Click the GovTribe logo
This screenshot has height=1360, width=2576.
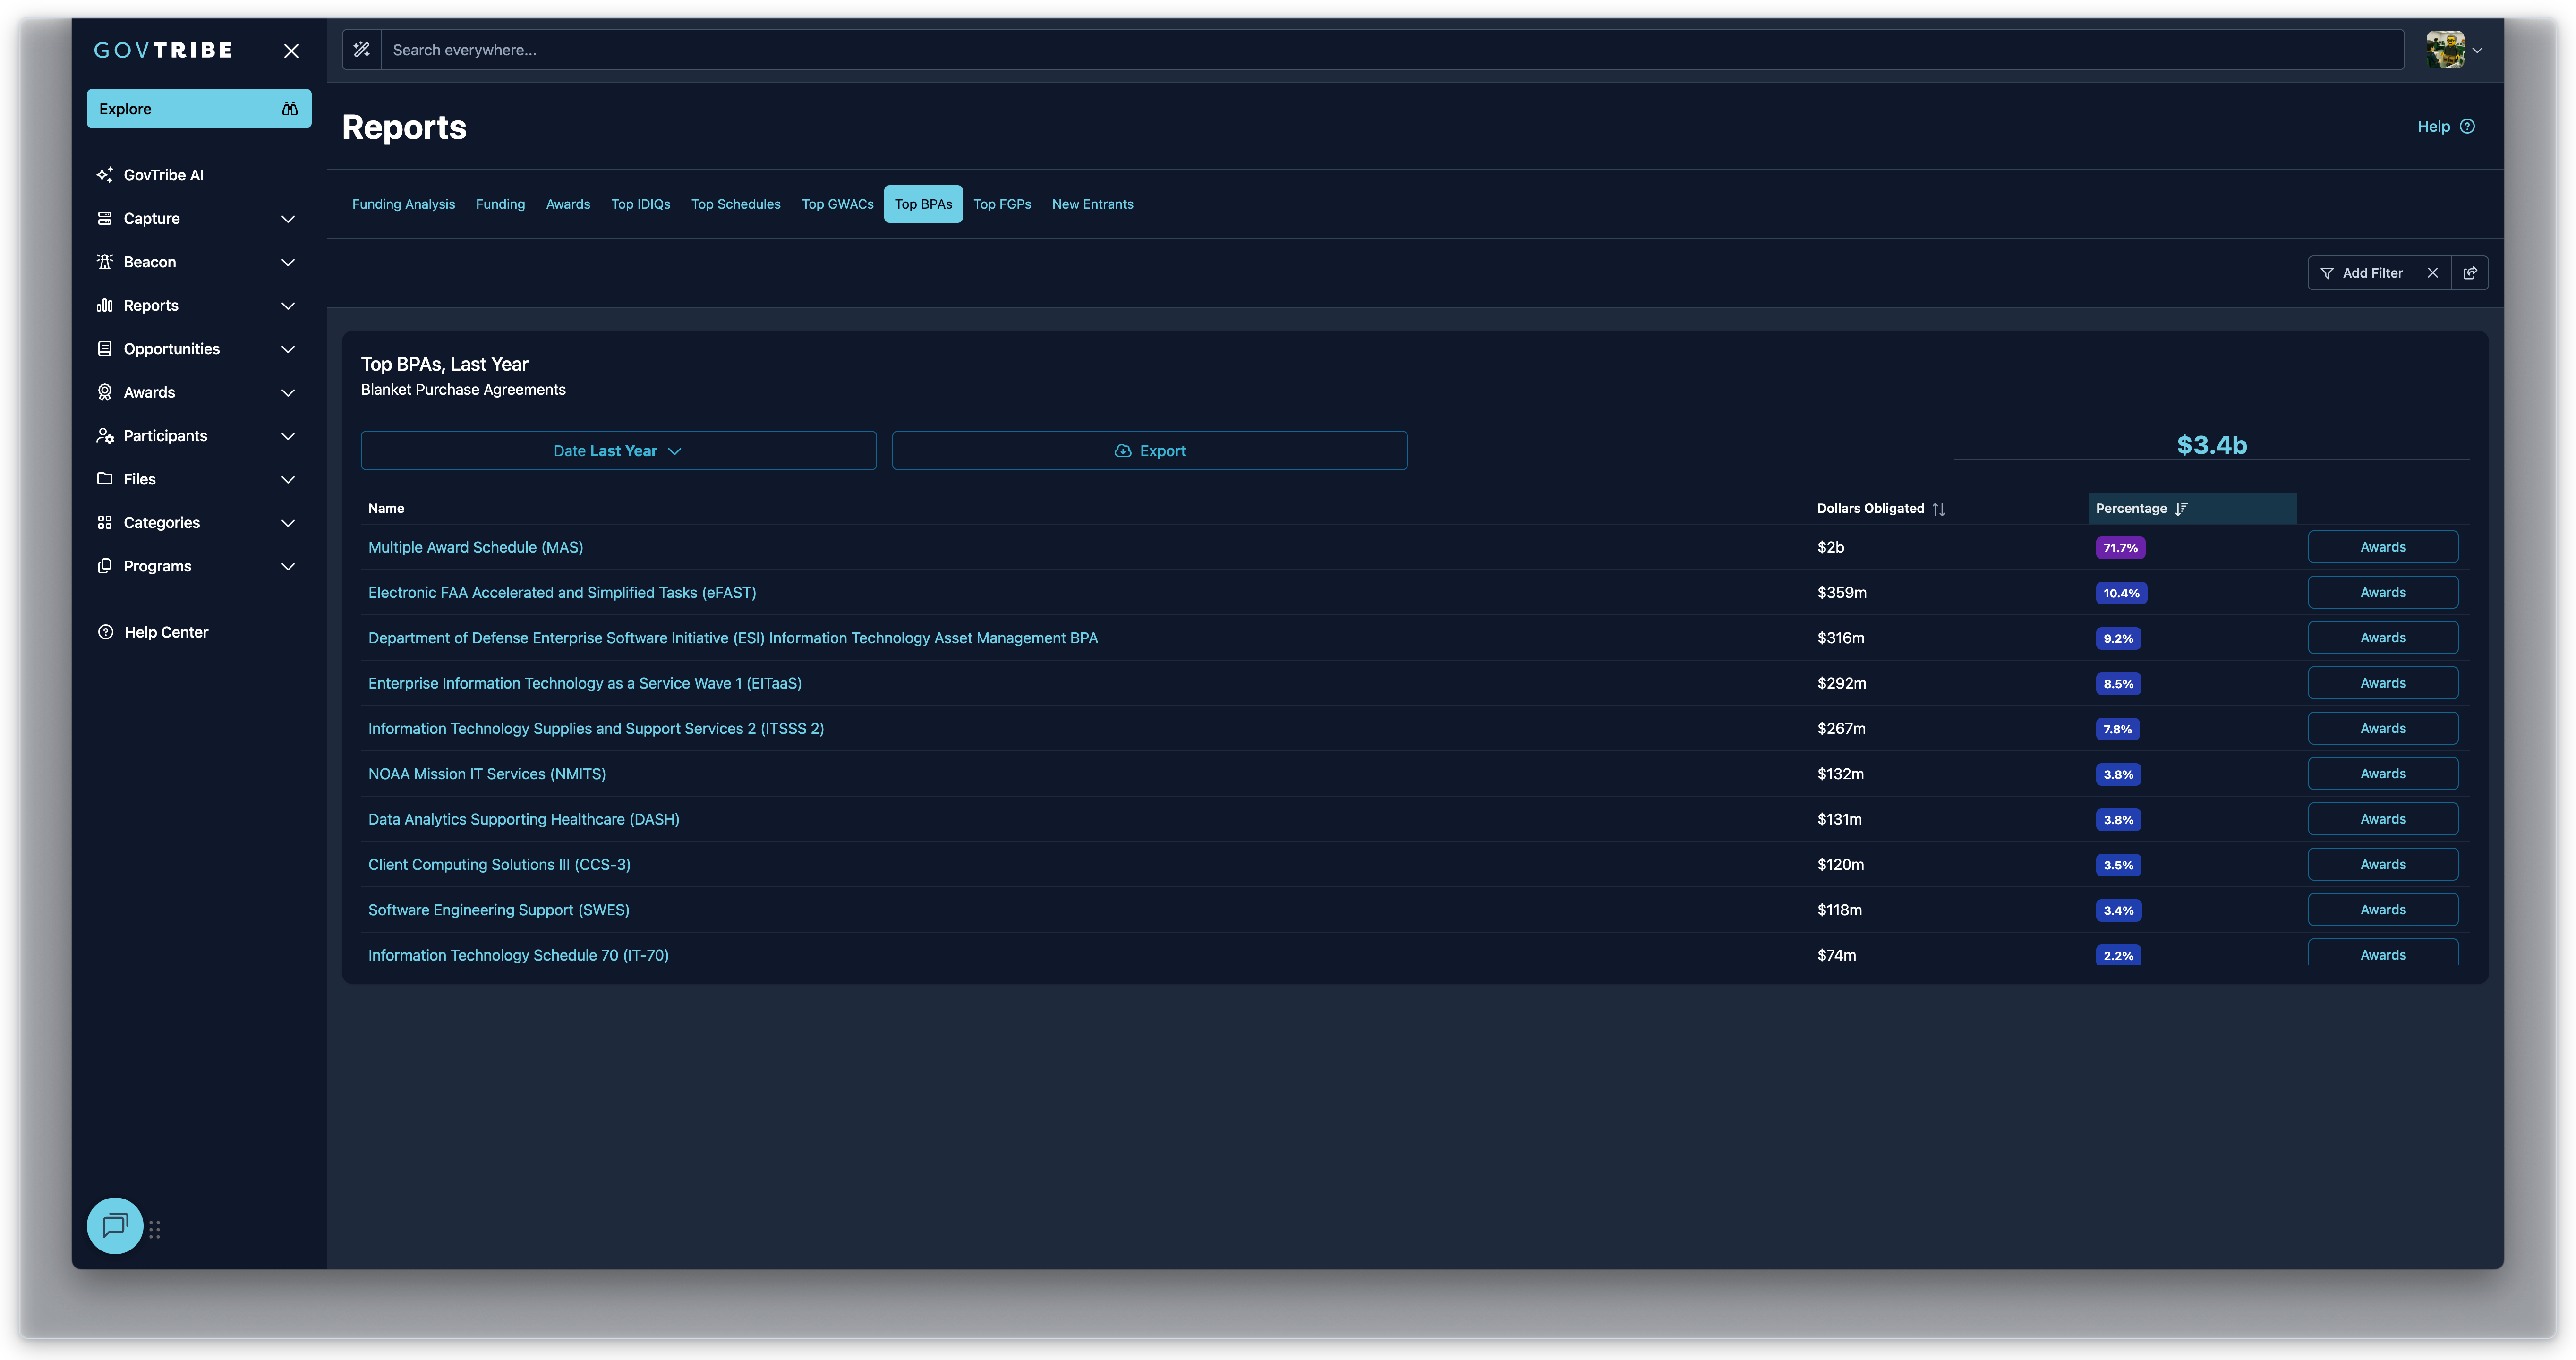click(163, 50)
